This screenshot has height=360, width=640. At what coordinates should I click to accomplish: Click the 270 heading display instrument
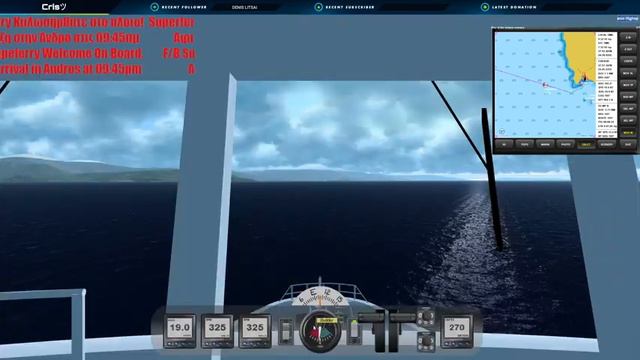click(x=457, y=331)
